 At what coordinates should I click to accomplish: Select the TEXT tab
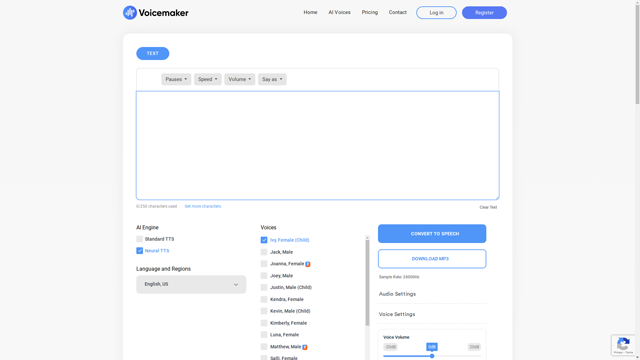(153, 53)
